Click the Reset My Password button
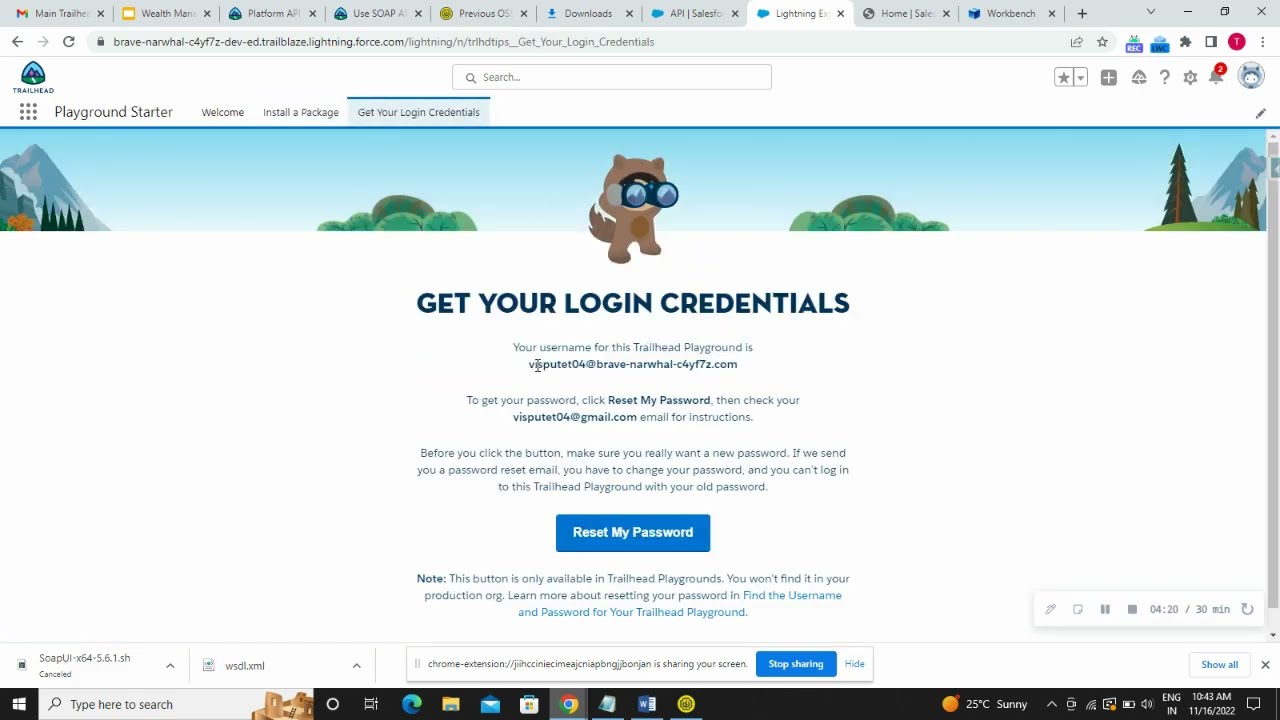Viewport: 1280px width, 720px height. tap(633, 533)
